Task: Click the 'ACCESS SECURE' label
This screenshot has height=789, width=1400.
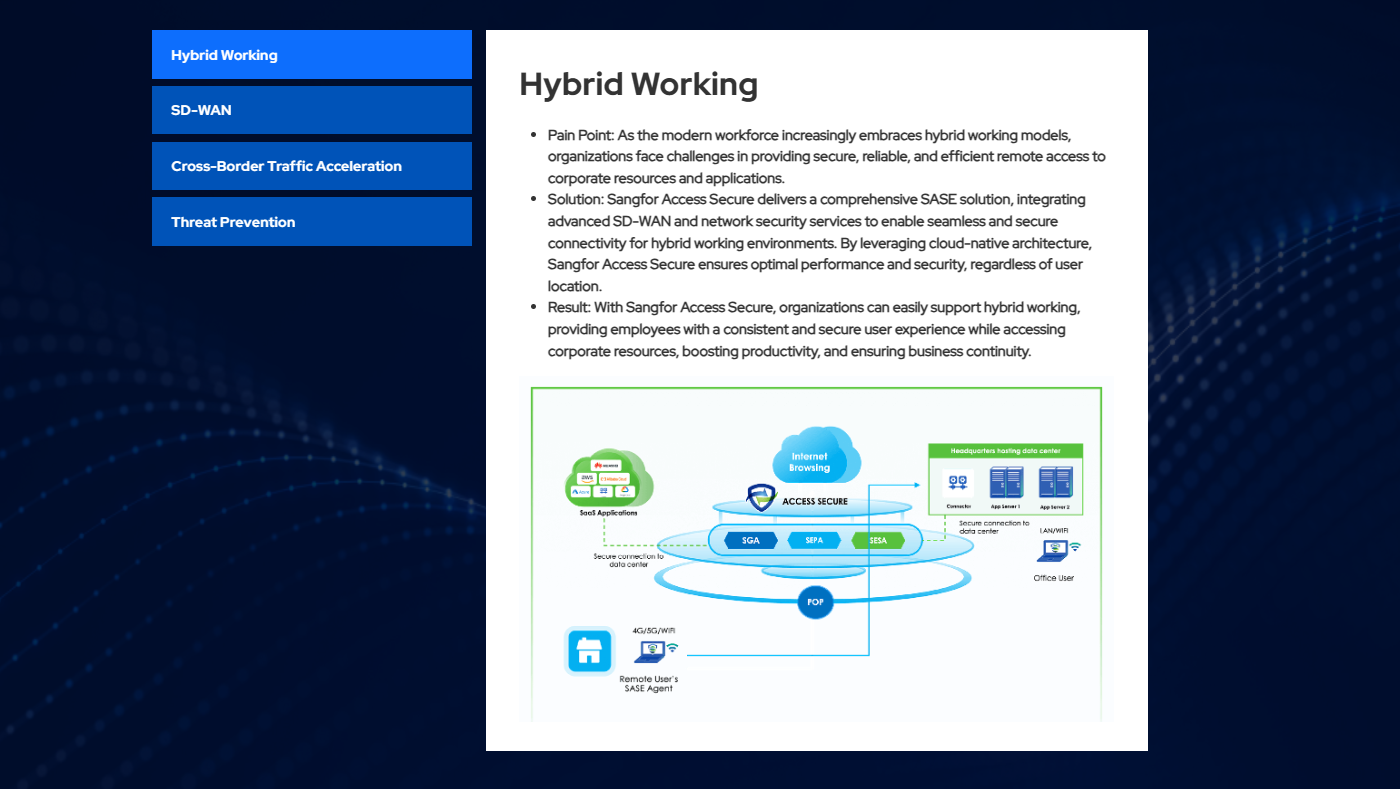Action: pos(815,501)
